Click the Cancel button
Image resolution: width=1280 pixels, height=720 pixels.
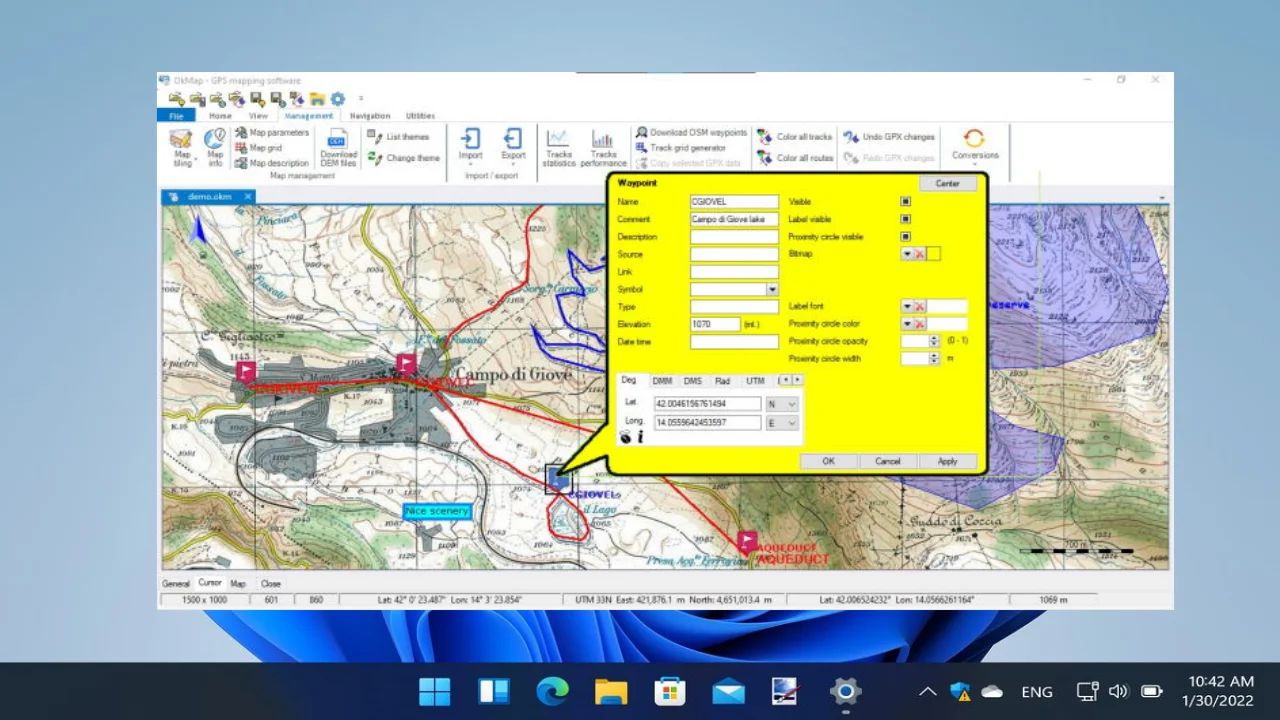pyautogui.click(x=888, y=461)
